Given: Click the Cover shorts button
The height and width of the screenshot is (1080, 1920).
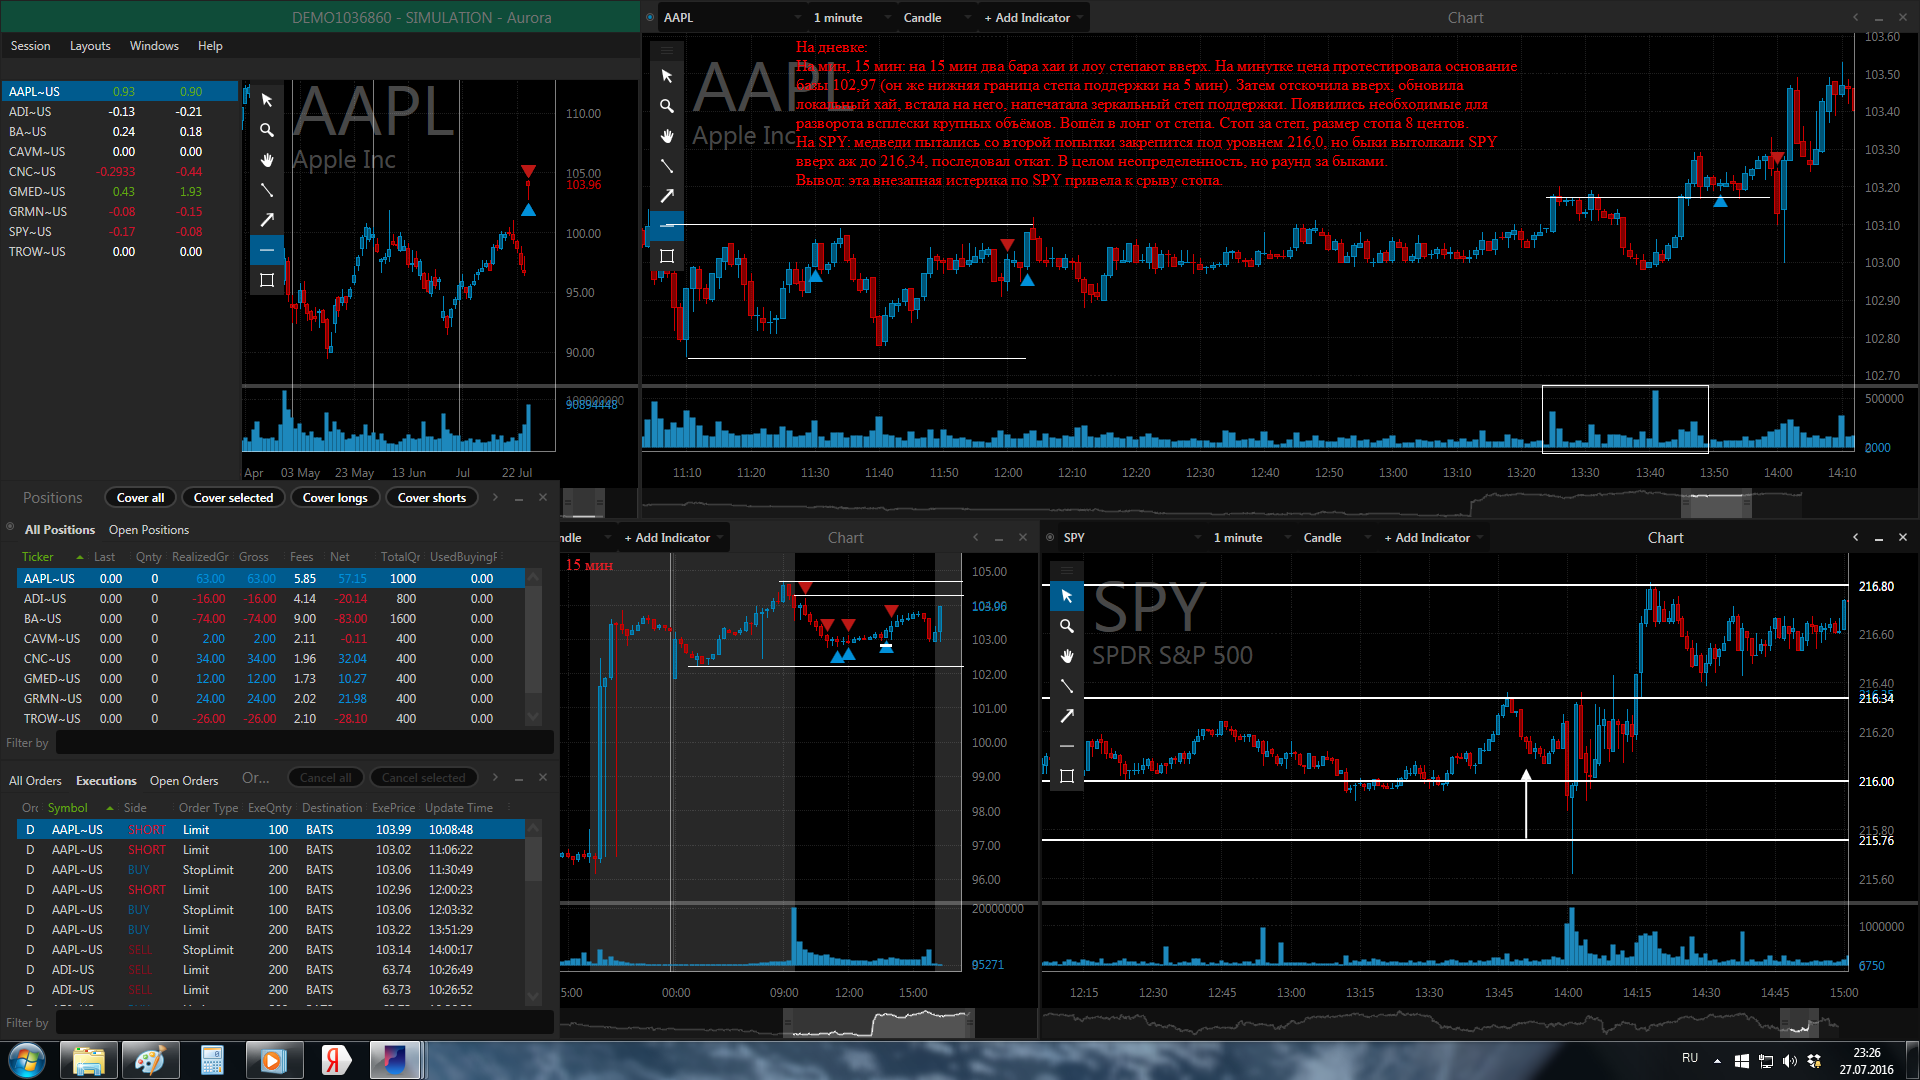Looking at the screenshot, I should pyautogui.click(x=432, y=498).
